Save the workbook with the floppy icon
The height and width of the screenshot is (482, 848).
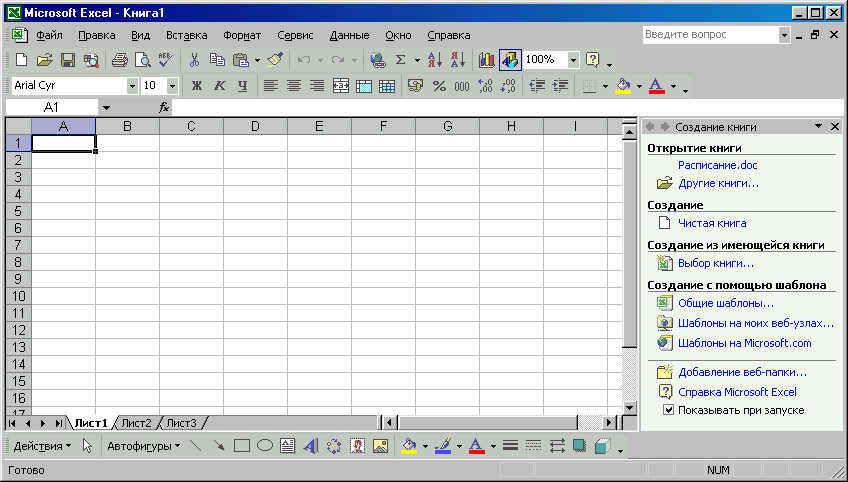coord(68,60)
